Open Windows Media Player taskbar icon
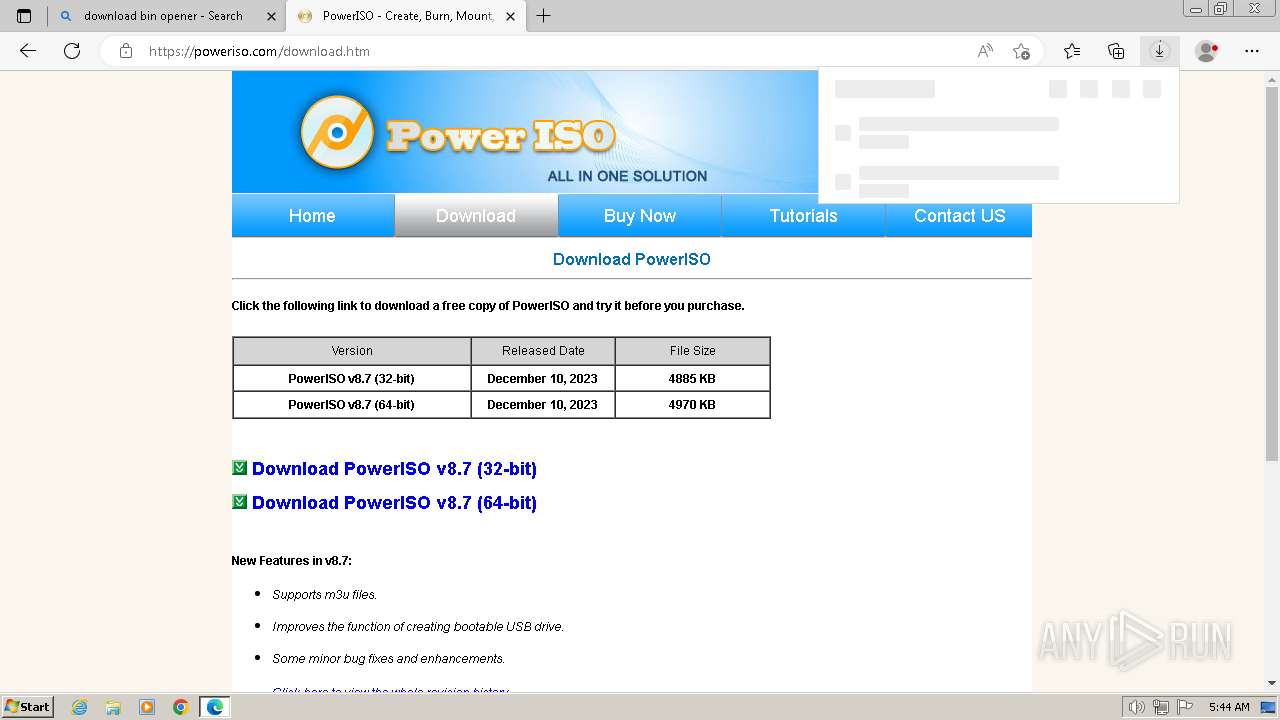 click(147, 707)
